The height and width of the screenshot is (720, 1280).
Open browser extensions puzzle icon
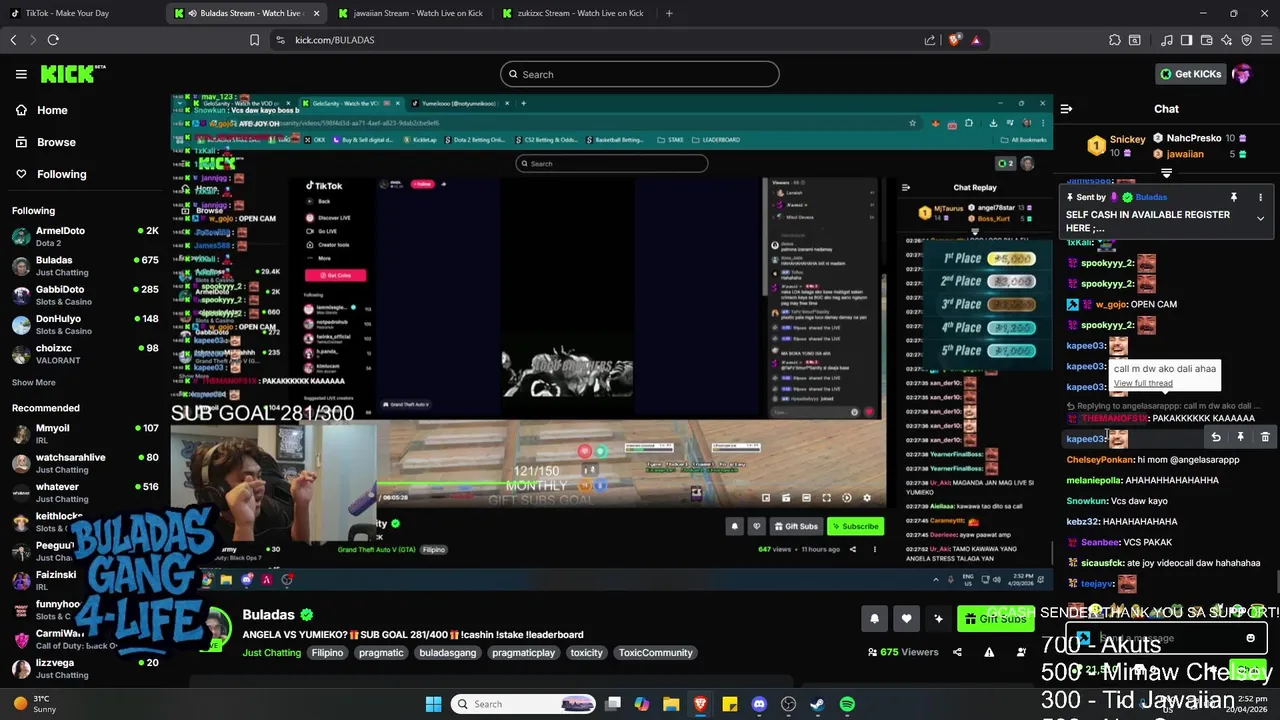point(1115,40)
